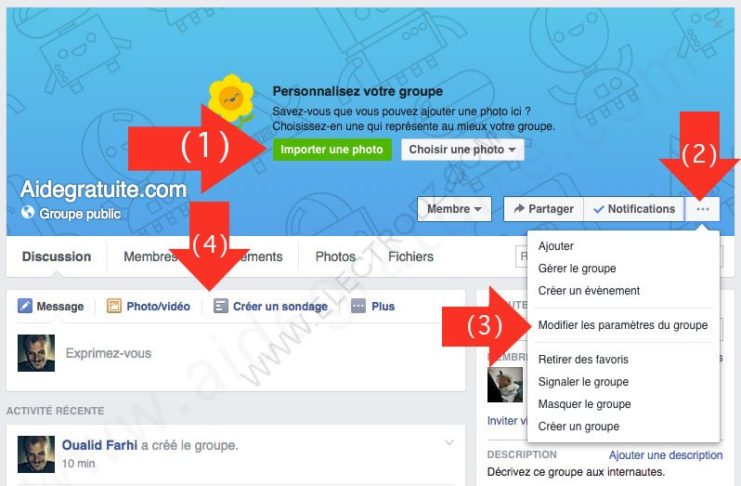Click the sunflower mascot icon
Screen dimensions: 741x486
pos(231,98)
